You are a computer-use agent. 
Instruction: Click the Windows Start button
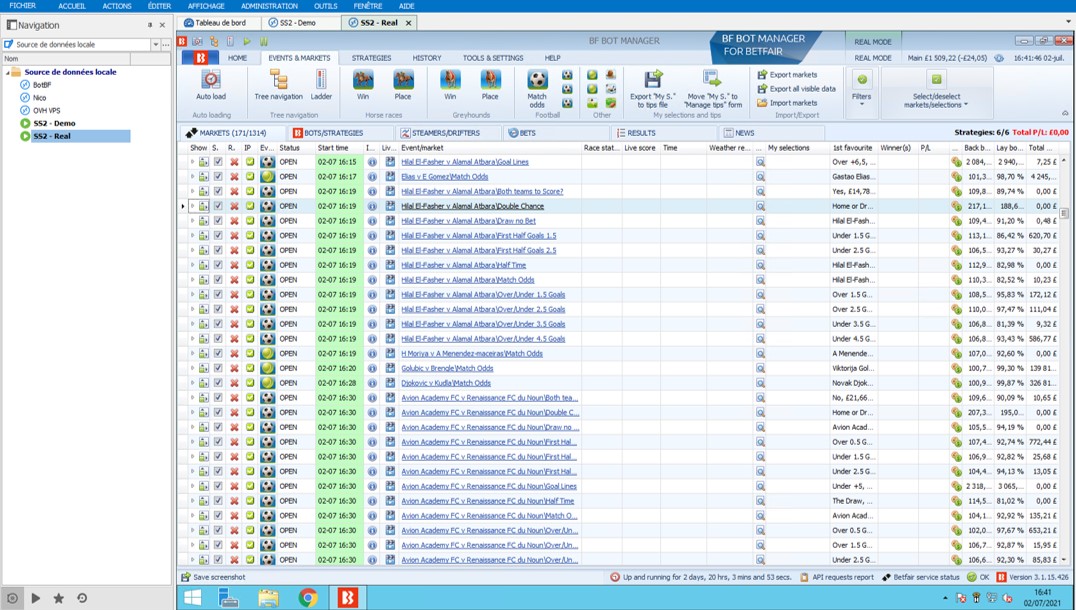click(x=193, y=598)
